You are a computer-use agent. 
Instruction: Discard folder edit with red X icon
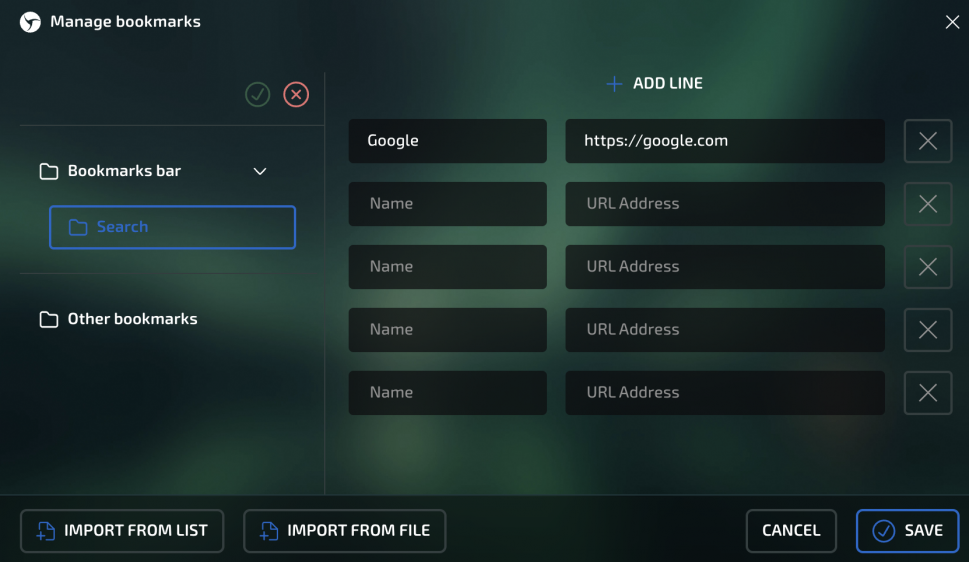click(x=296, y=95)
